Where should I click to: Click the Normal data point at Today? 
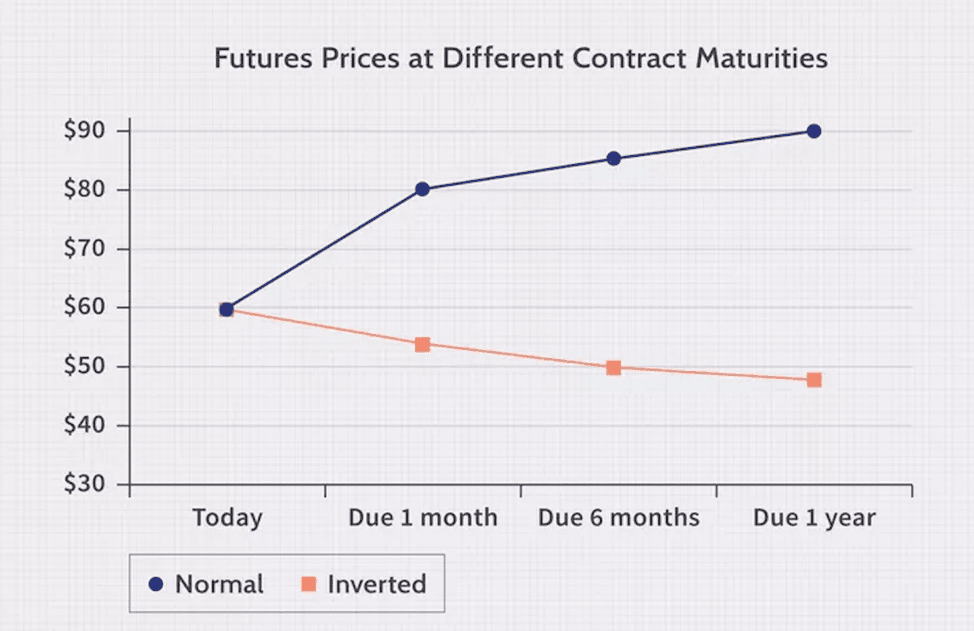click(226, 309)
